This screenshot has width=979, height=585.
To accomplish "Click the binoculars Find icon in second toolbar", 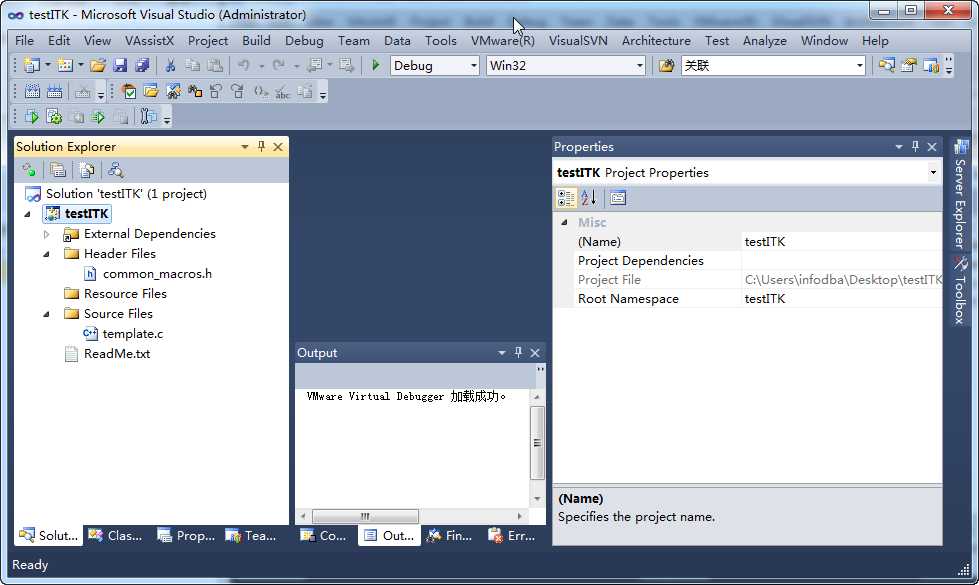I will coord(195,92).
